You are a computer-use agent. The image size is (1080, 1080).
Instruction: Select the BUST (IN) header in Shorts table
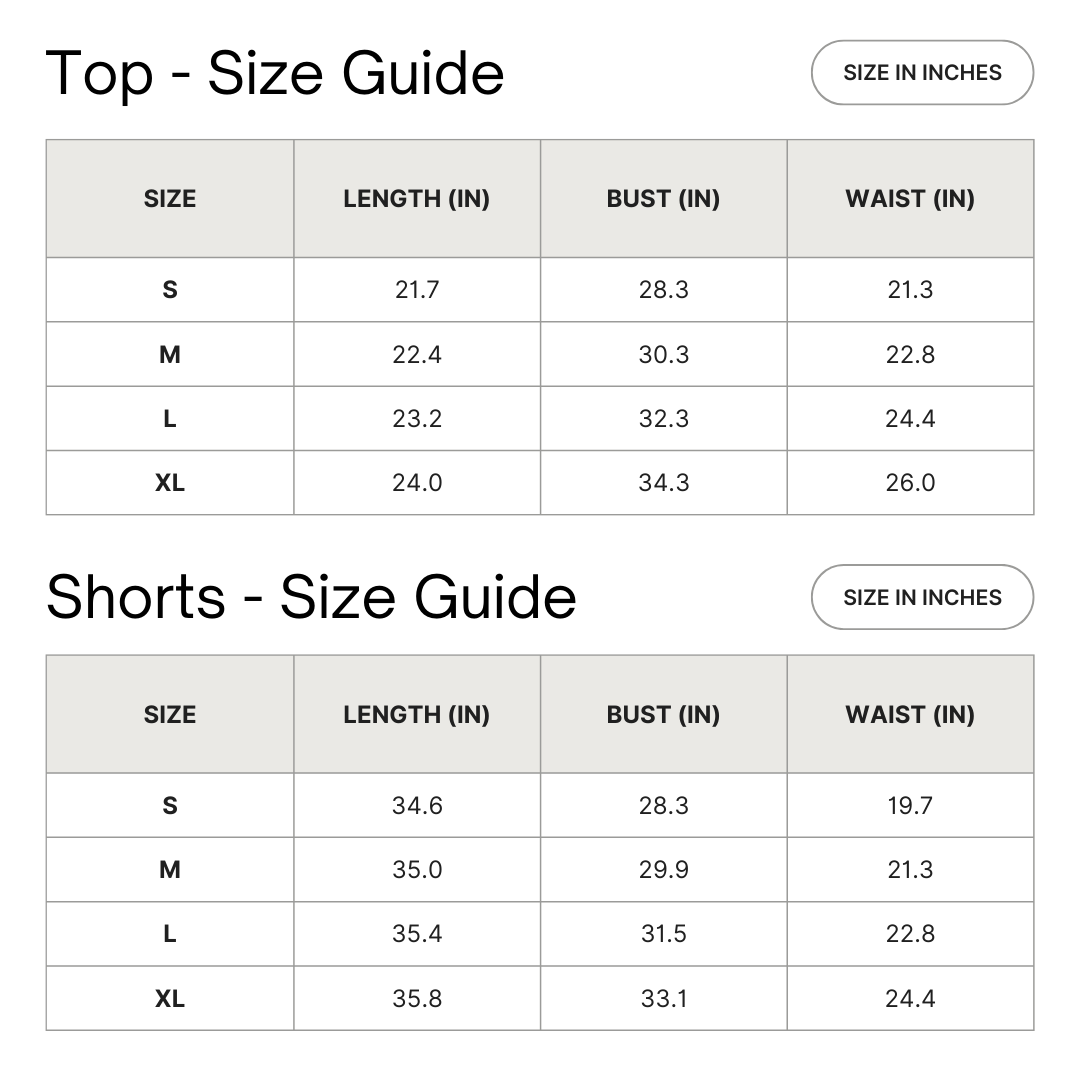663,715
